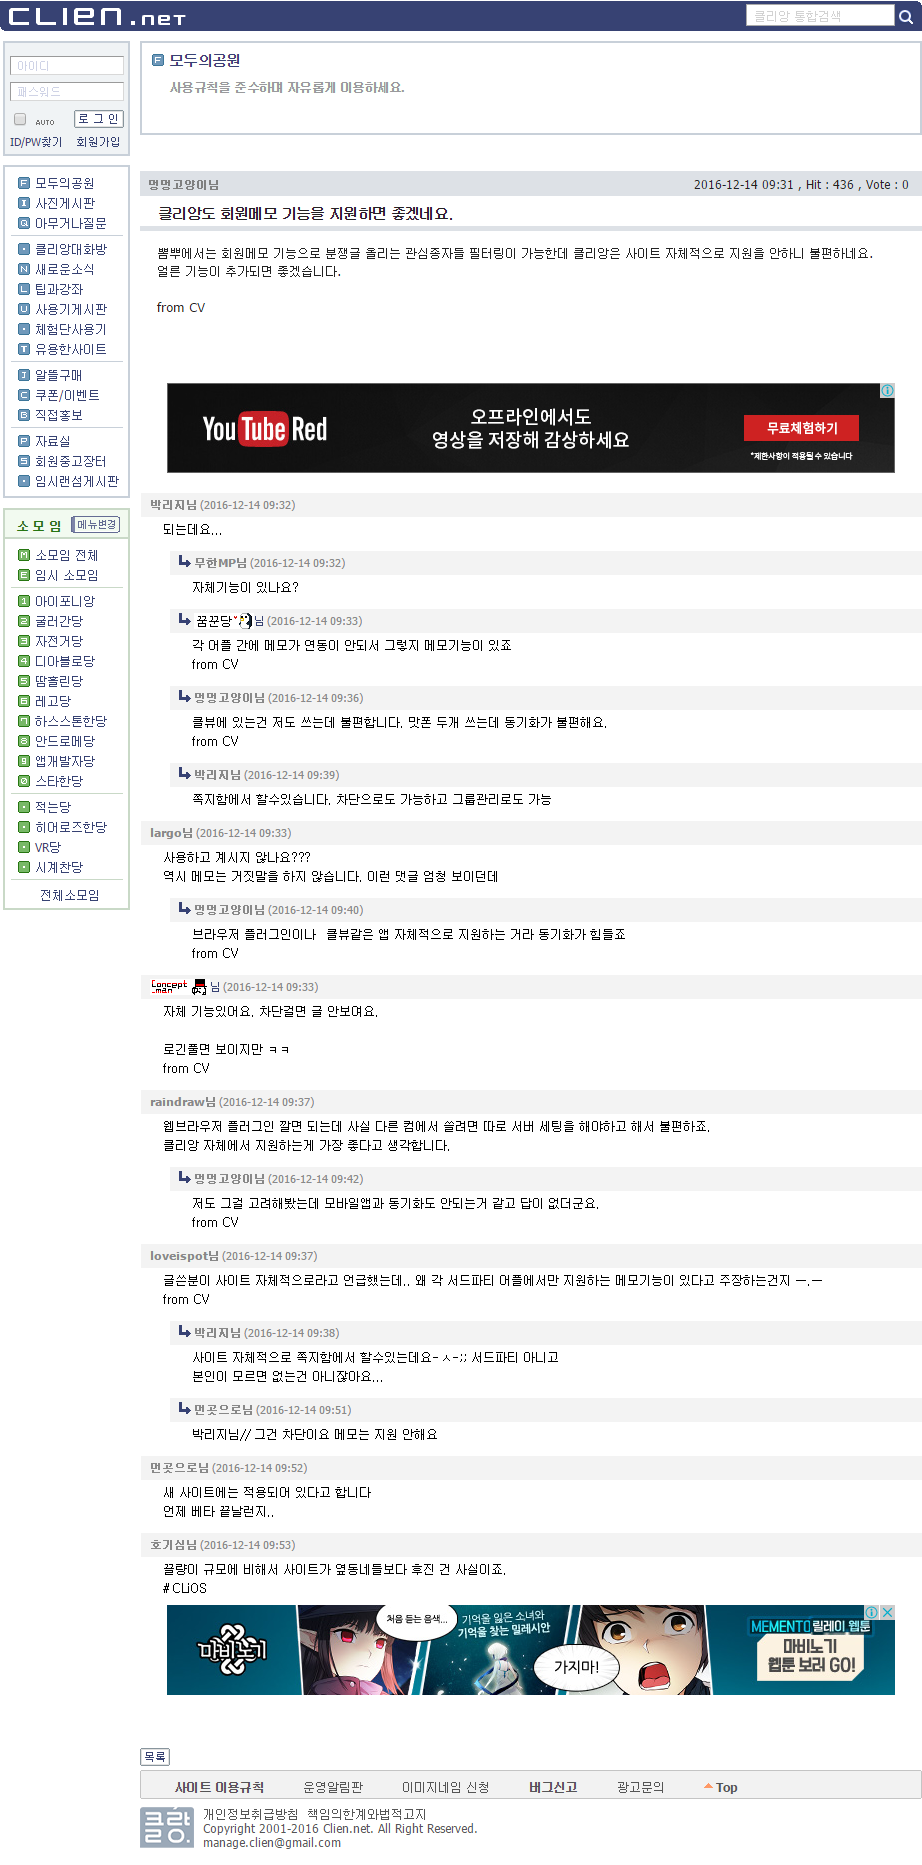Open 버그신고 footer menu item
The image size is (922, 1865).
(553, 1787)
